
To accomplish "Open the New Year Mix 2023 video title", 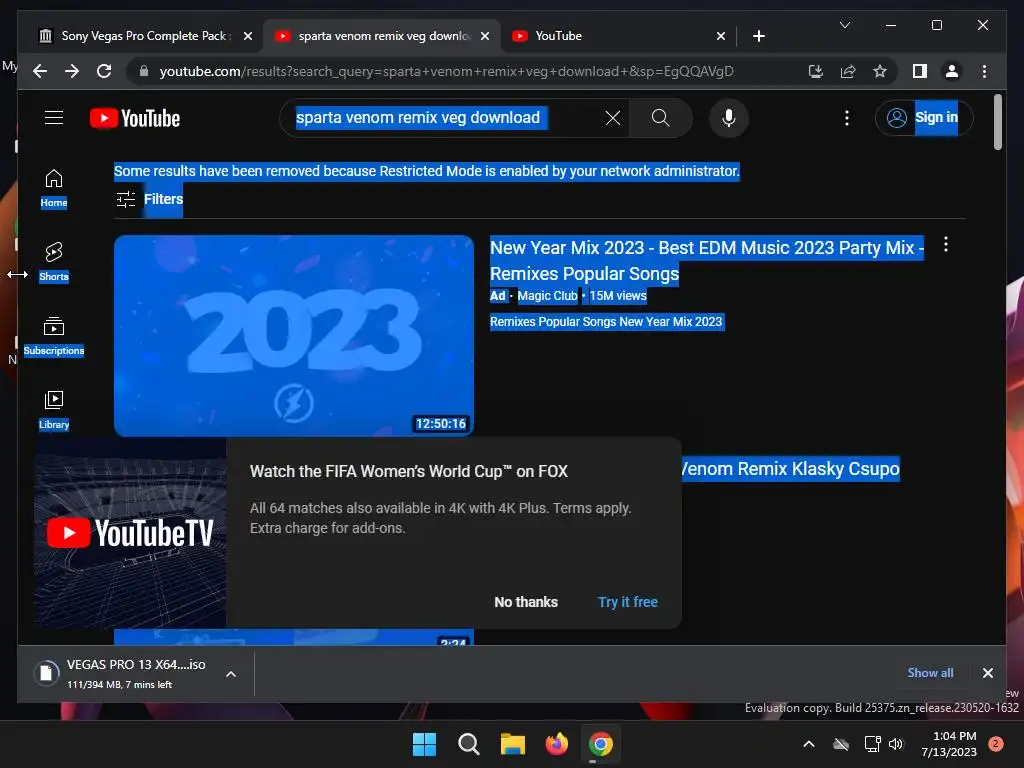I will [x=707, y=261].
